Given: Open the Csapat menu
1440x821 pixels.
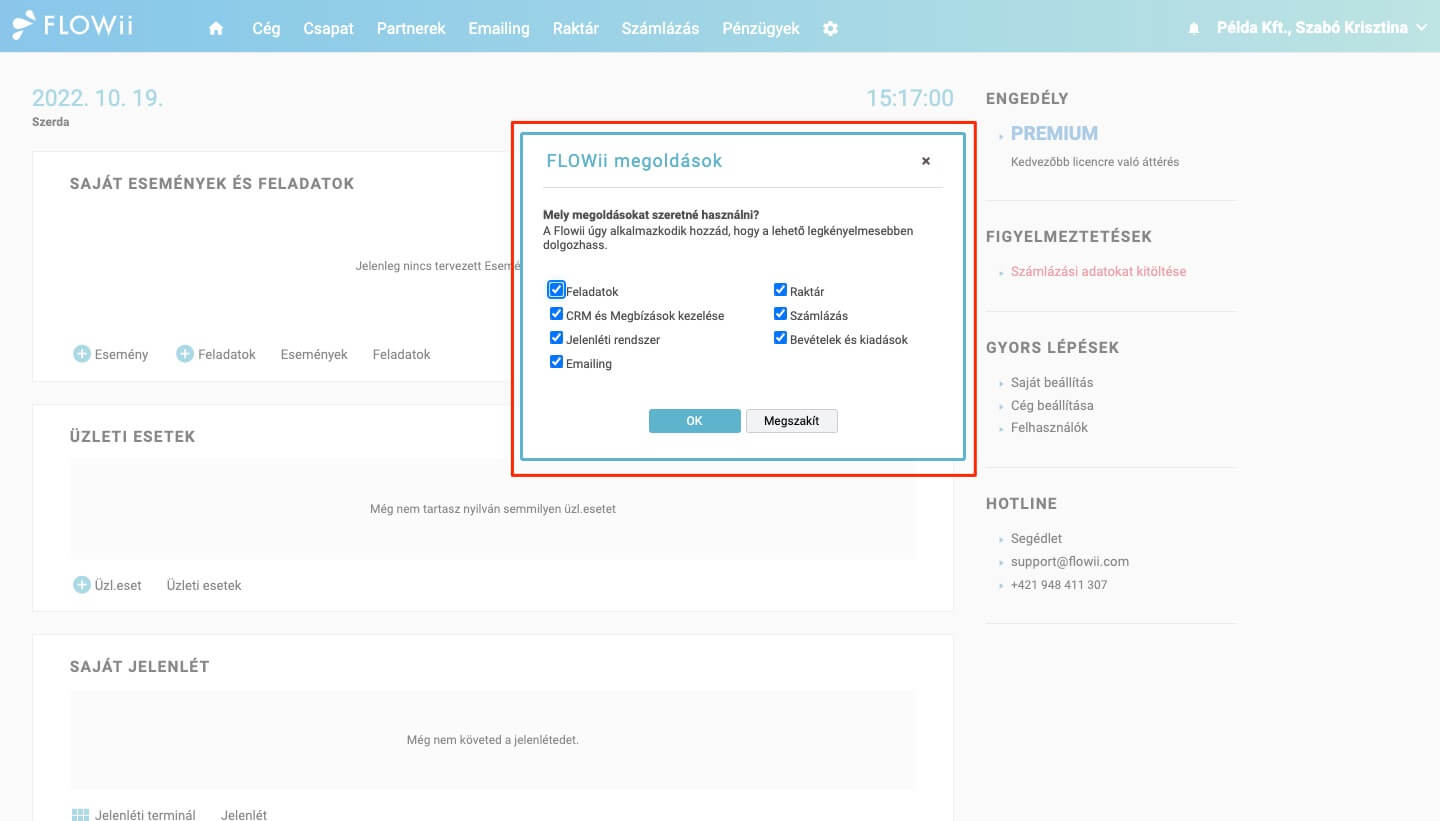Looking at the screenshot, I should (329, 28).
